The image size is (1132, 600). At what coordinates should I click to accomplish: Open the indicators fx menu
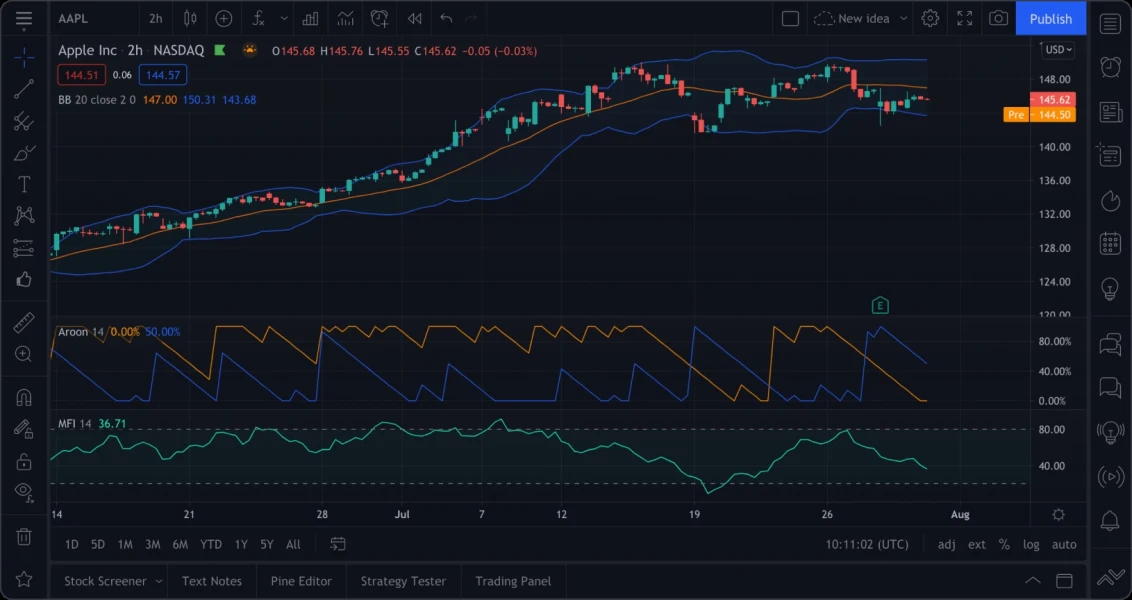(258, 18)
